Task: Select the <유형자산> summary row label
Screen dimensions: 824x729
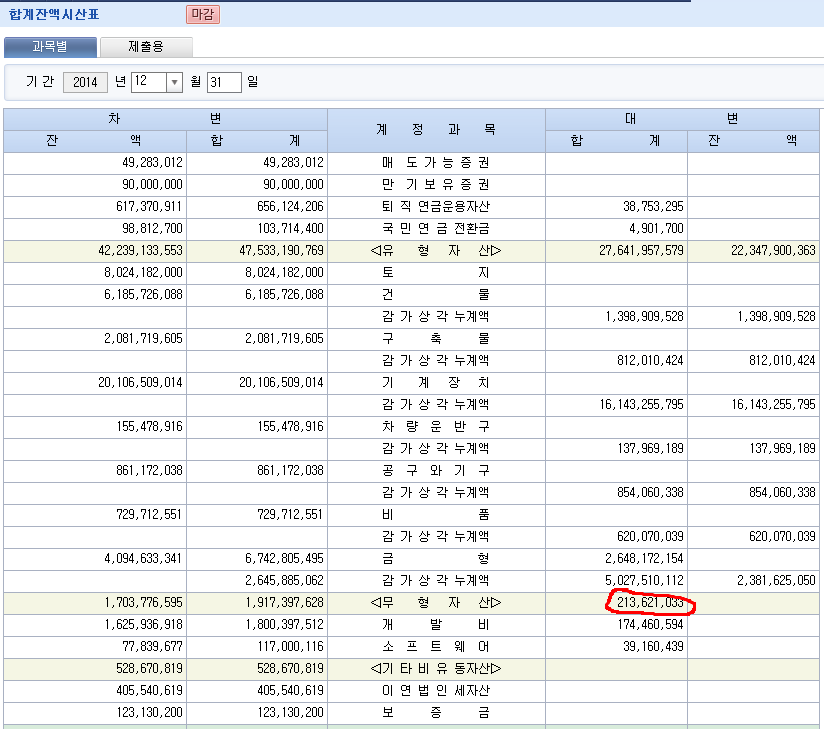Action: [x=436, y=251]
